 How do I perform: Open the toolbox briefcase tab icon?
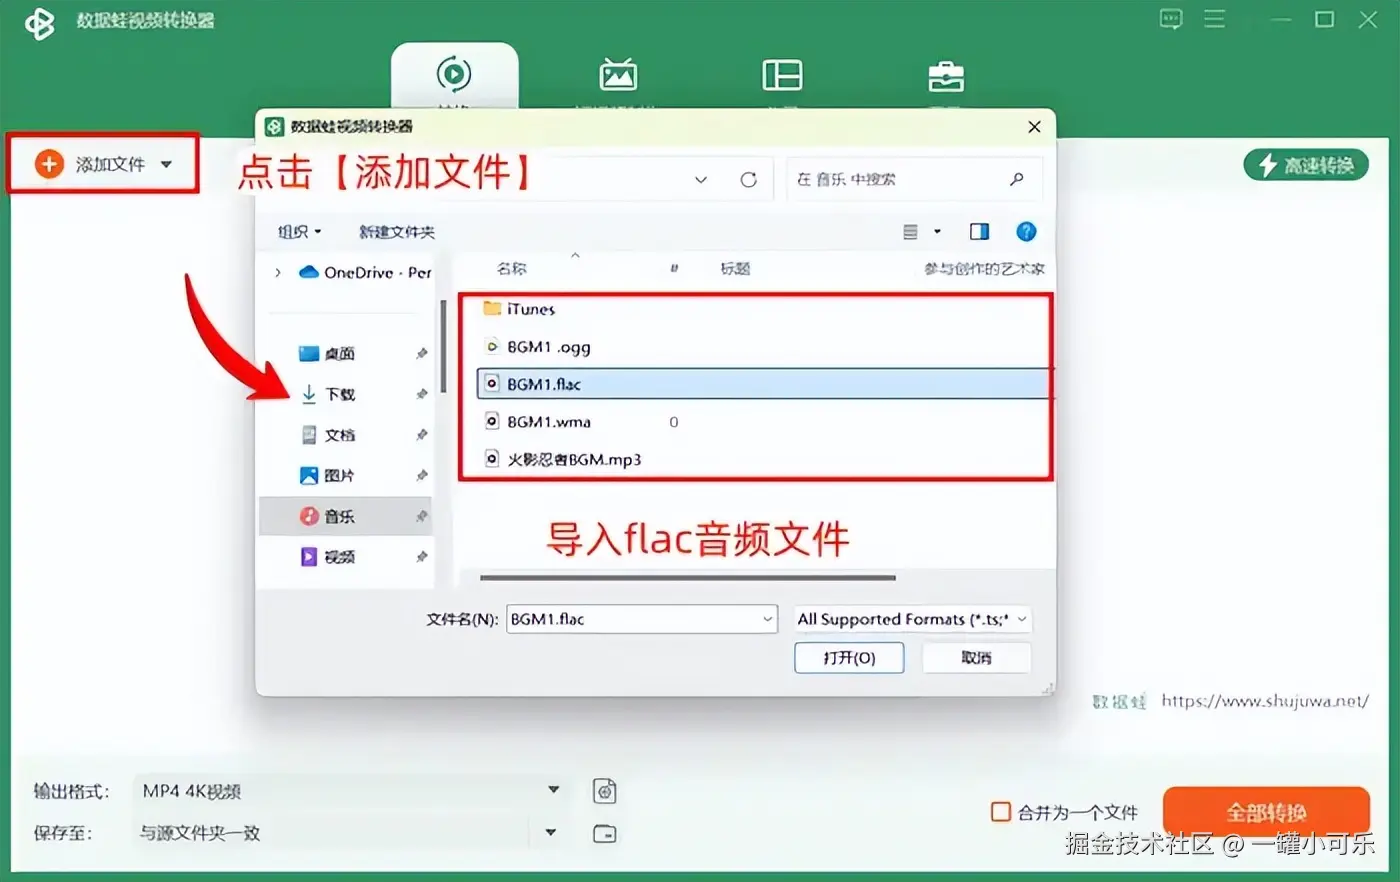(946, 76)
